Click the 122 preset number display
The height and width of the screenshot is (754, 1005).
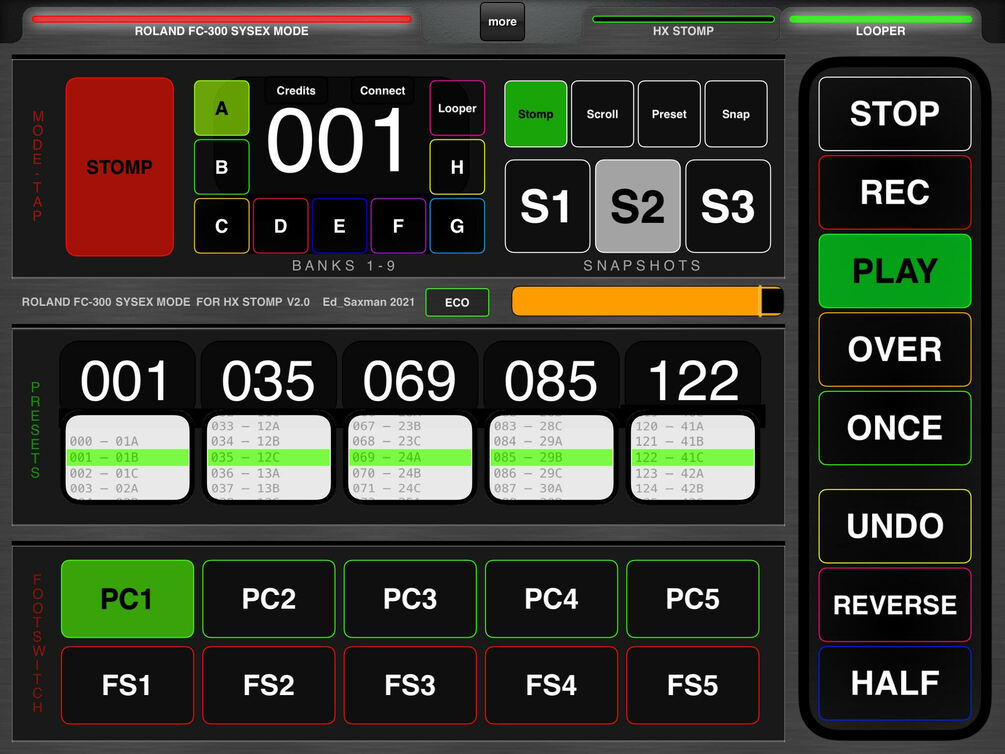693,381
